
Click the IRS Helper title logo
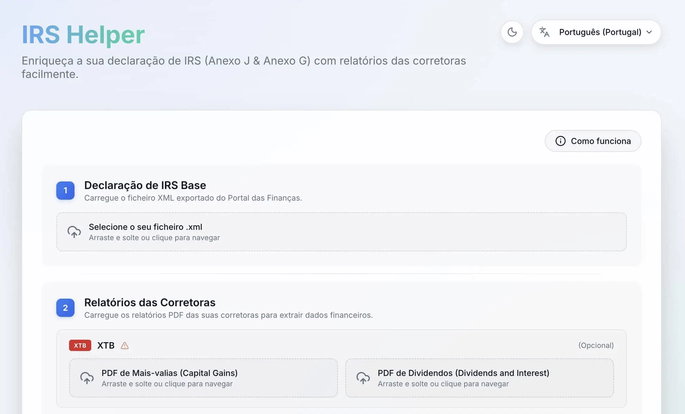pyautogui.click(x=83, y=35)
